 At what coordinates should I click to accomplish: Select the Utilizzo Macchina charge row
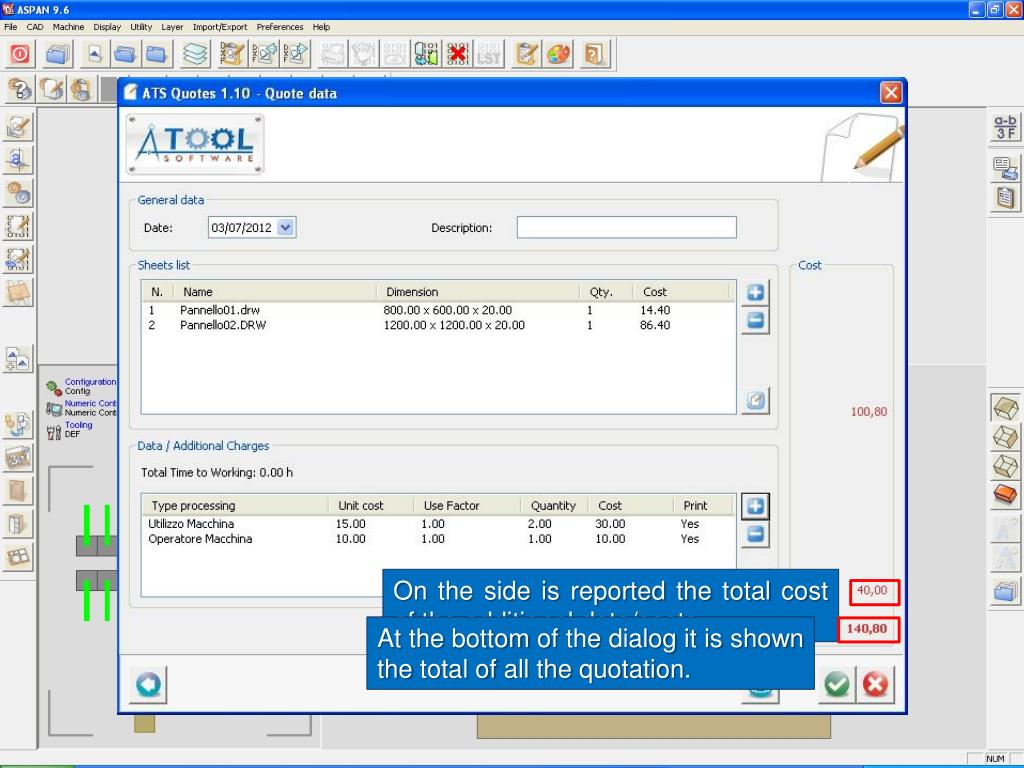pos(438,524)
